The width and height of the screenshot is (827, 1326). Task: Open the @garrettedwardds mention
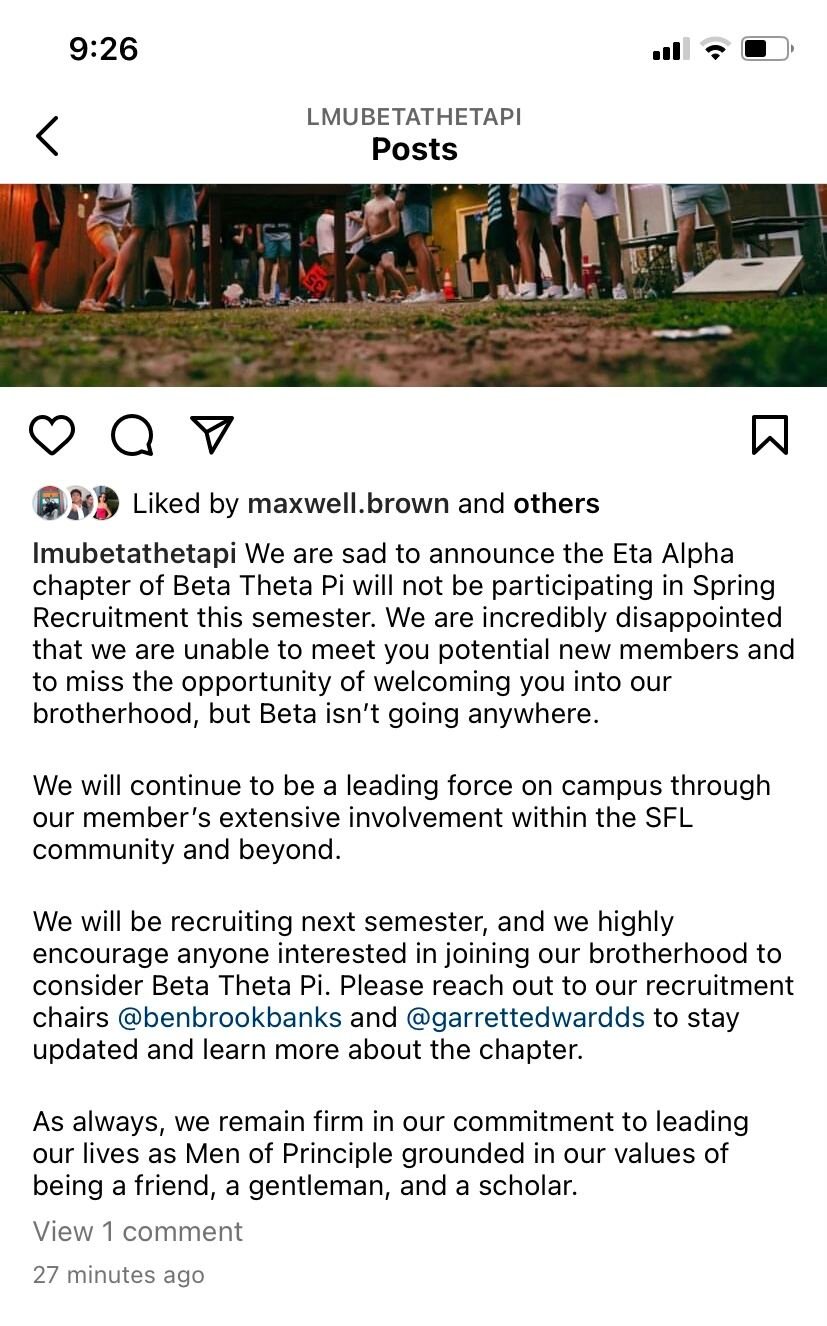point(526,1018)
